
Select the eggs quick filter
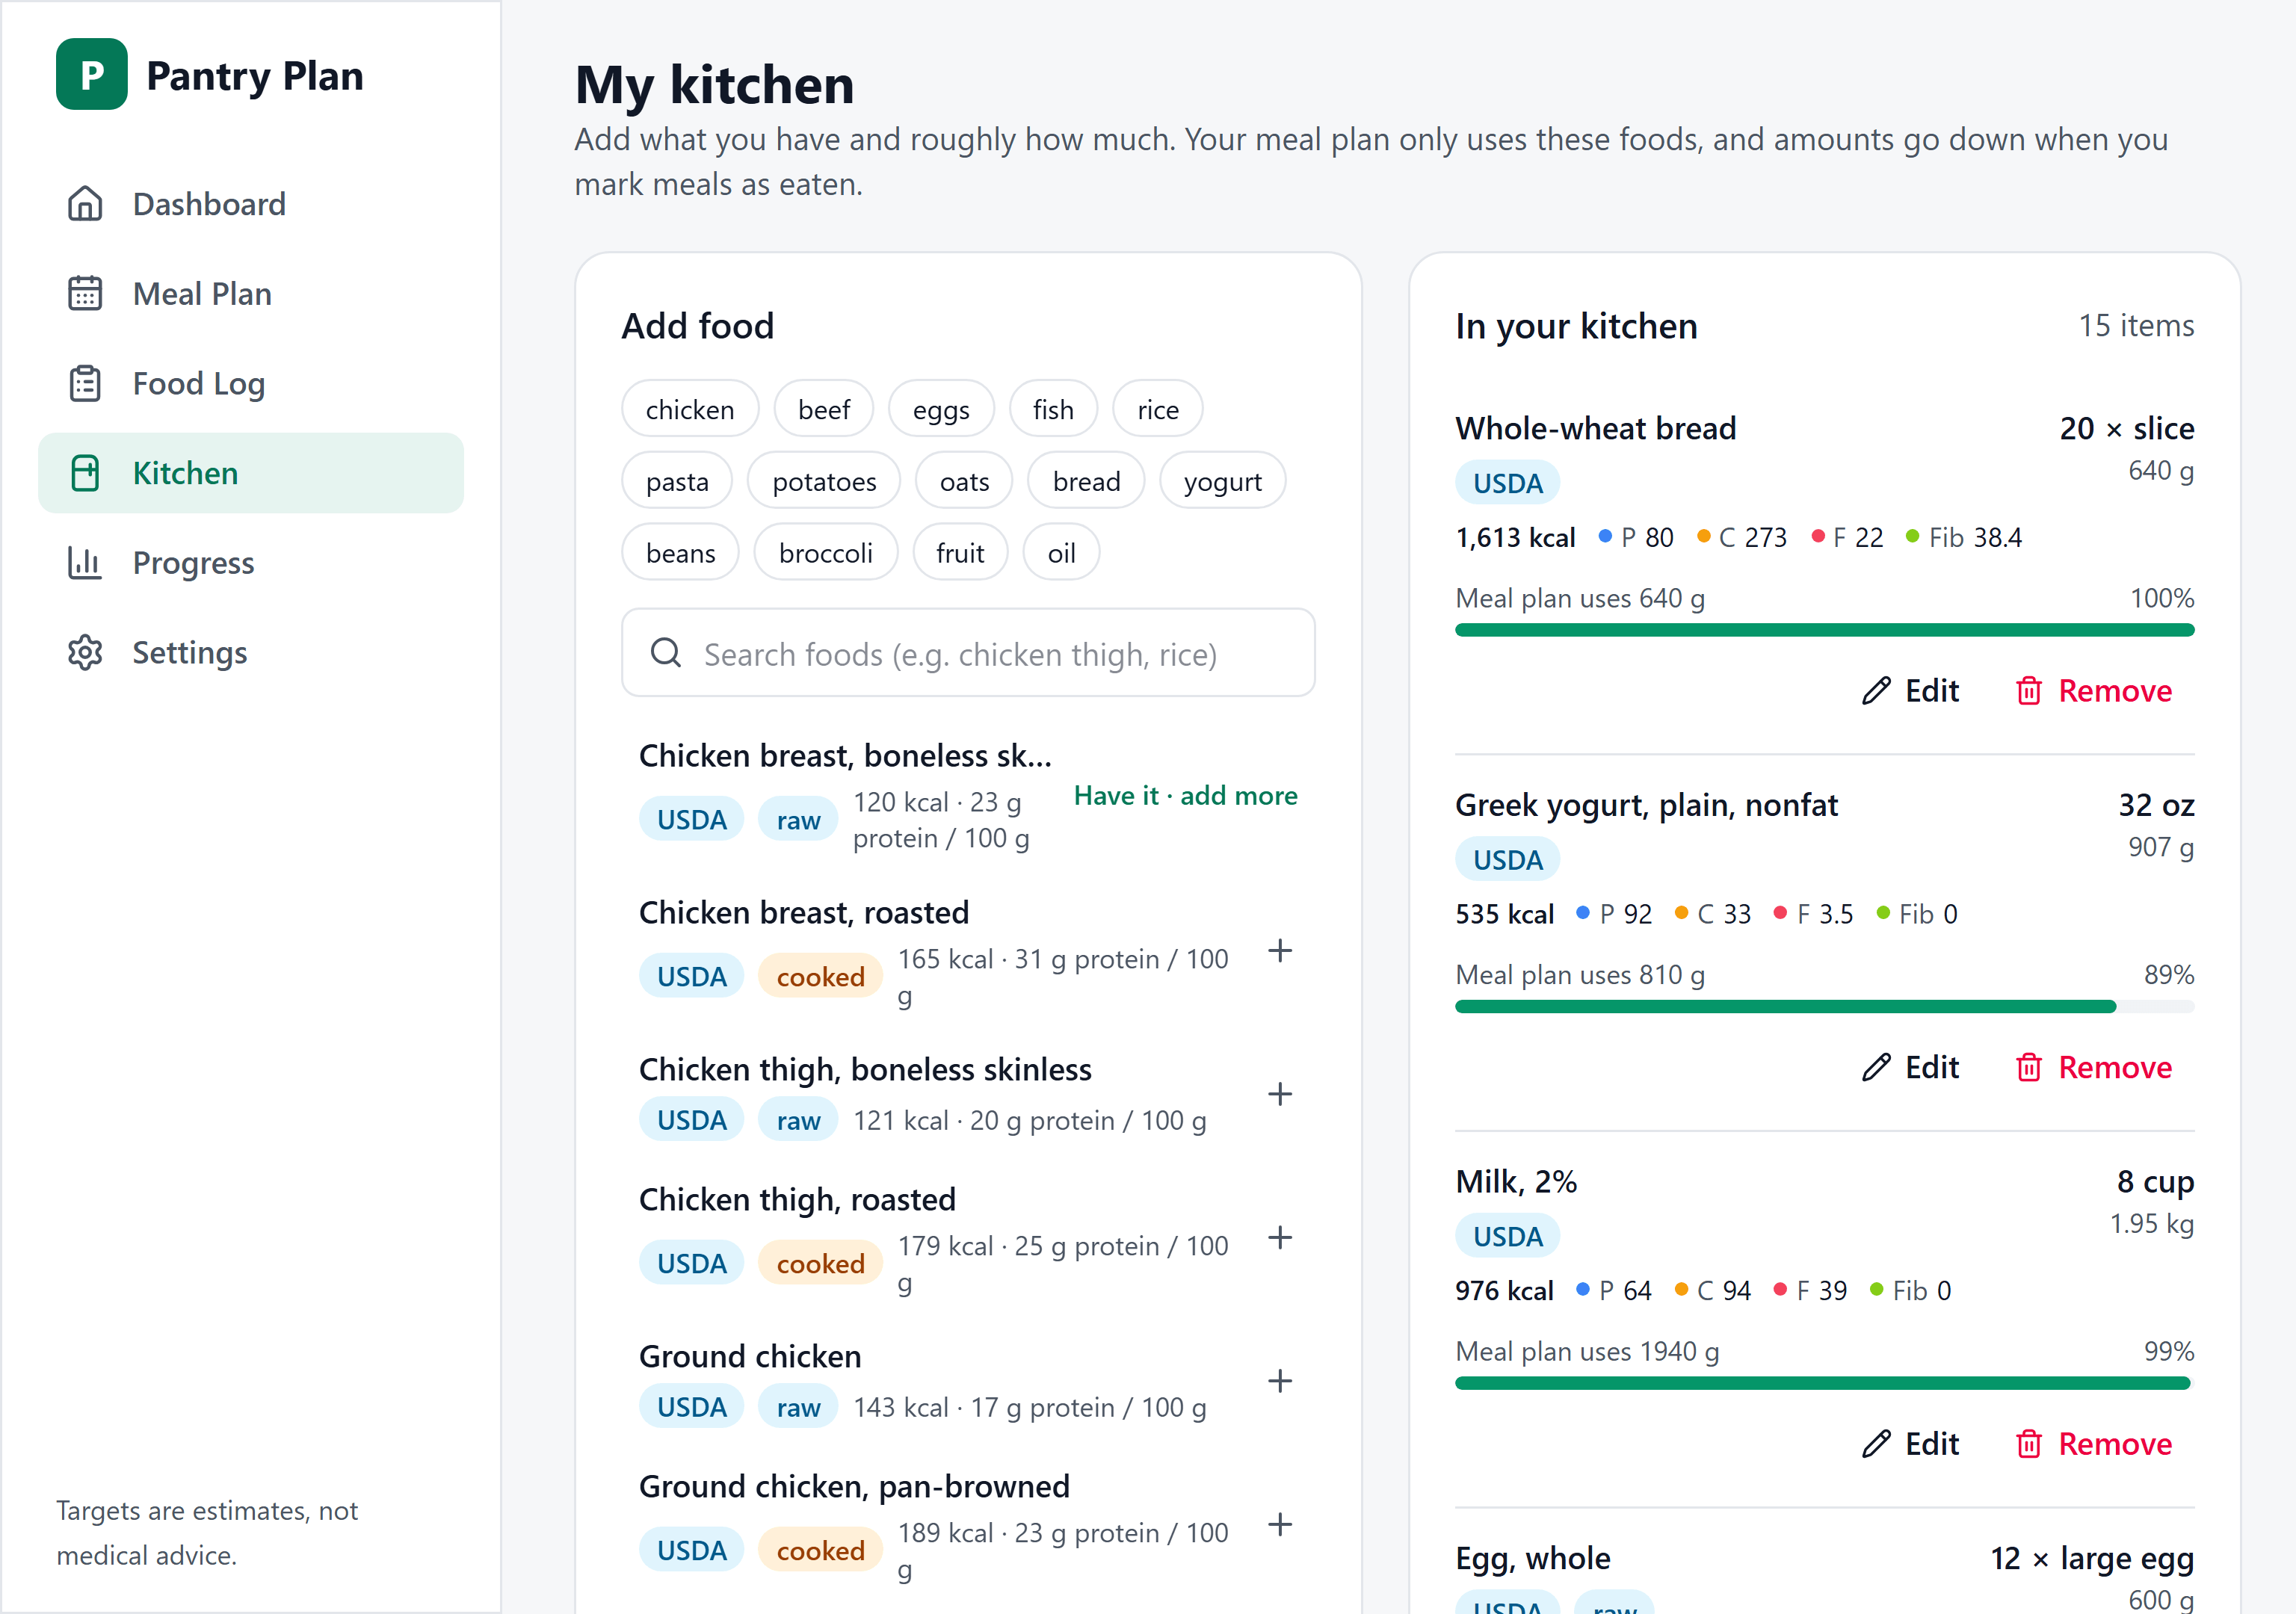941,409
